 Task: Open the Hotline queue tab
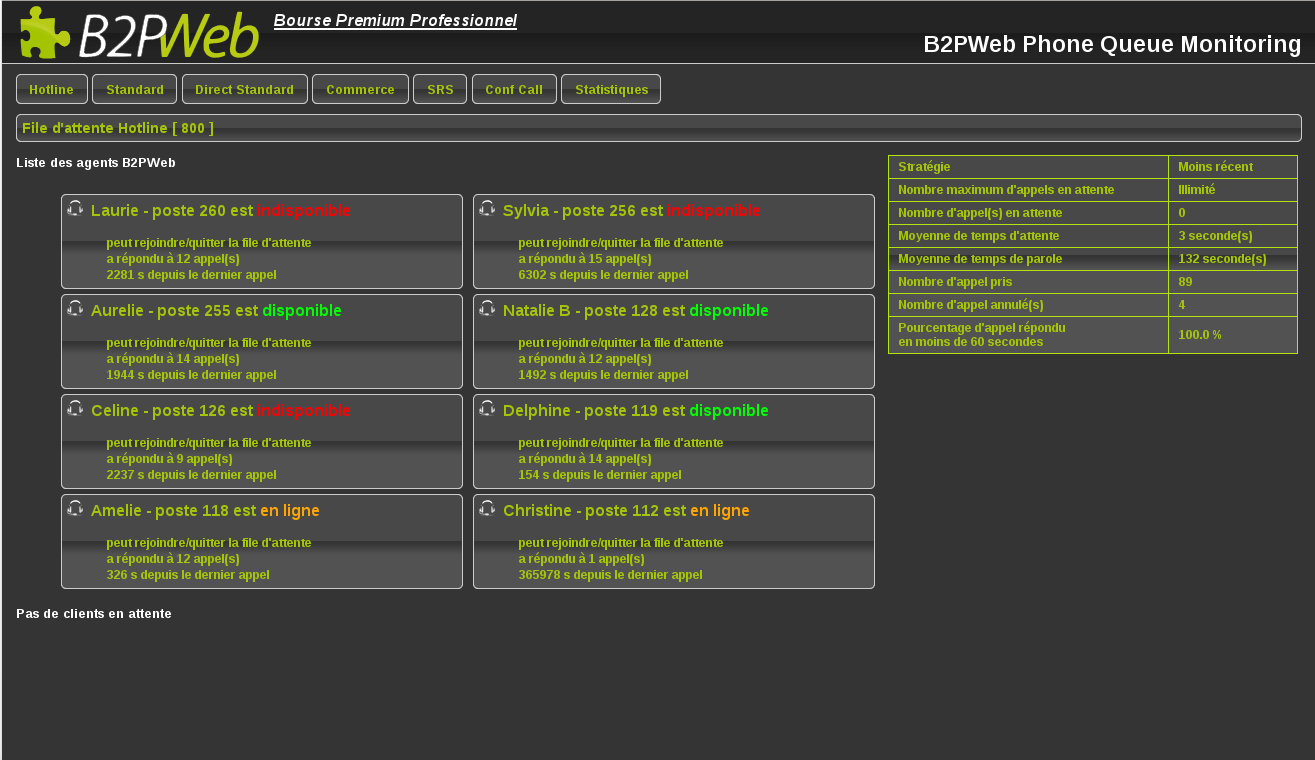click(x=52, y=89)
